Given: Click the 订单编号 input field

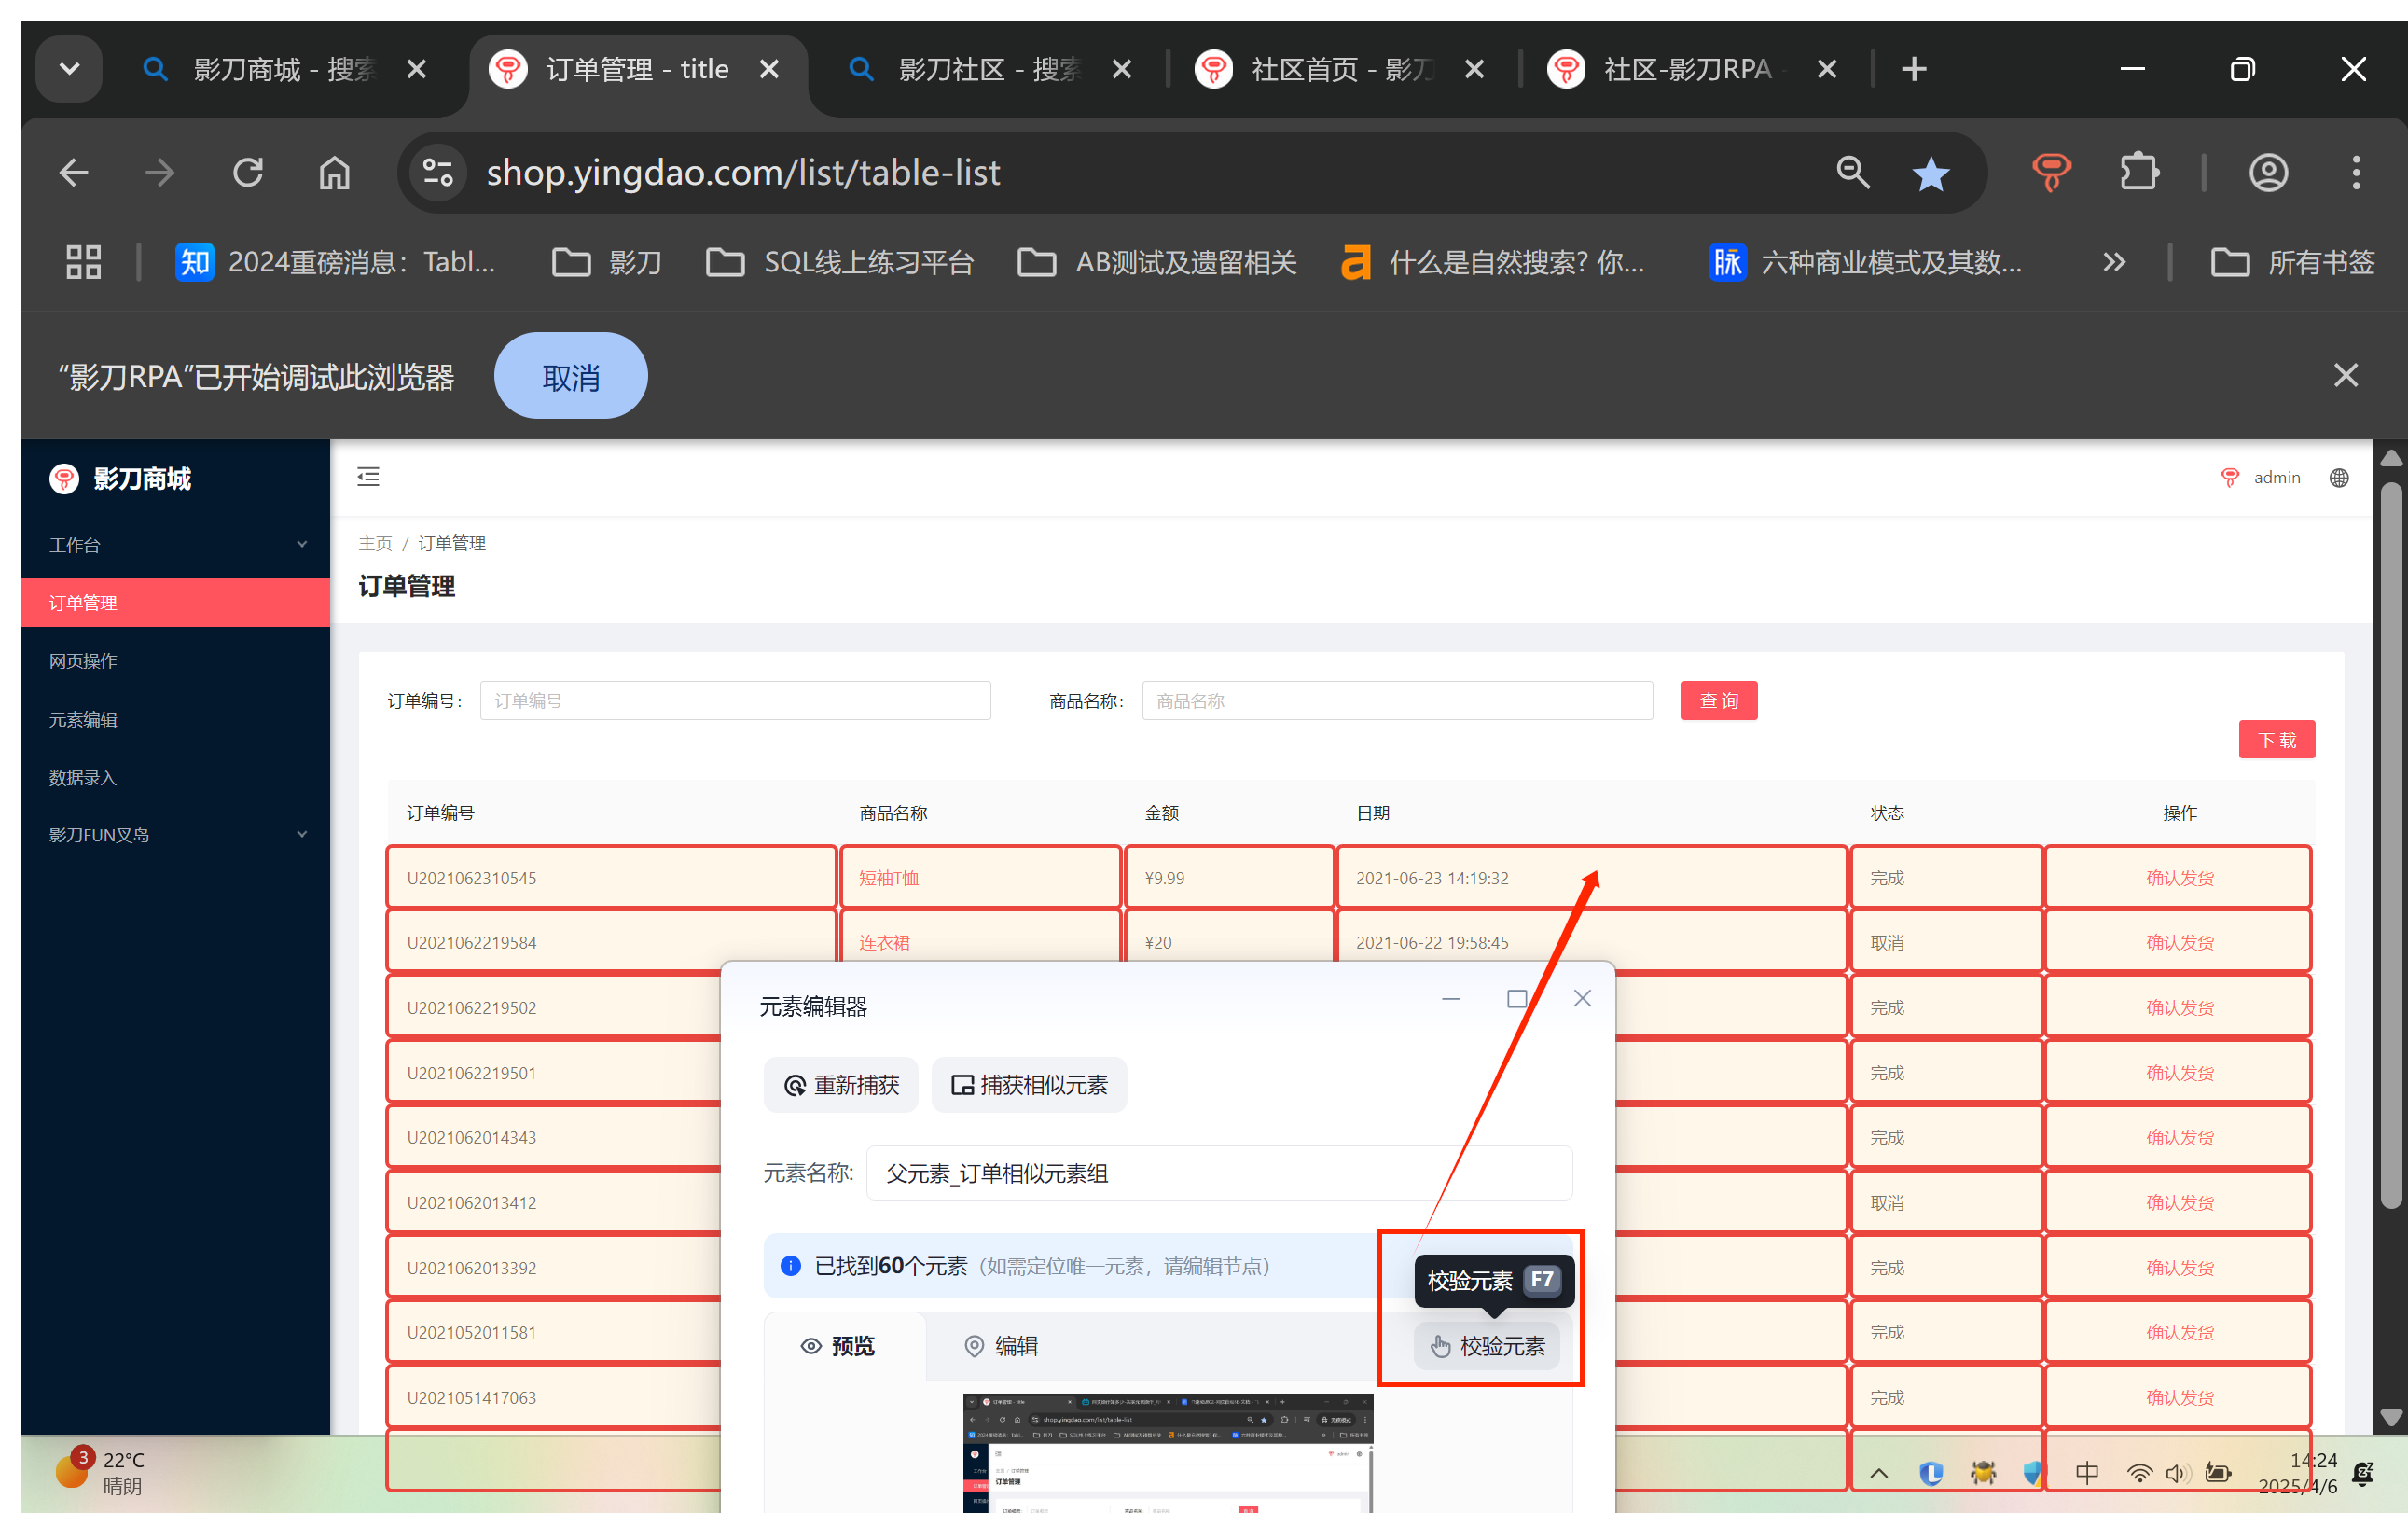Looking at the screenshot, I should click(735, 700).
